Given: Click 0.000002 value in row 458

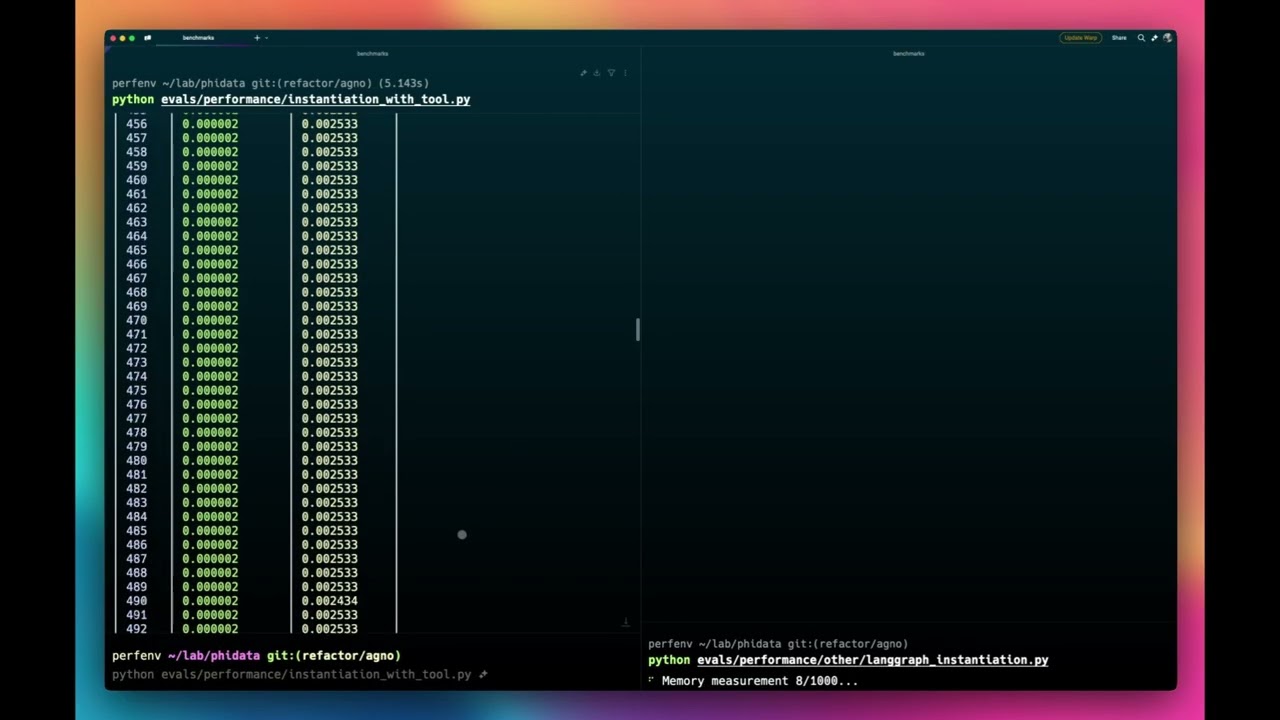Looking at the screenshot, I should pos(210,152).
